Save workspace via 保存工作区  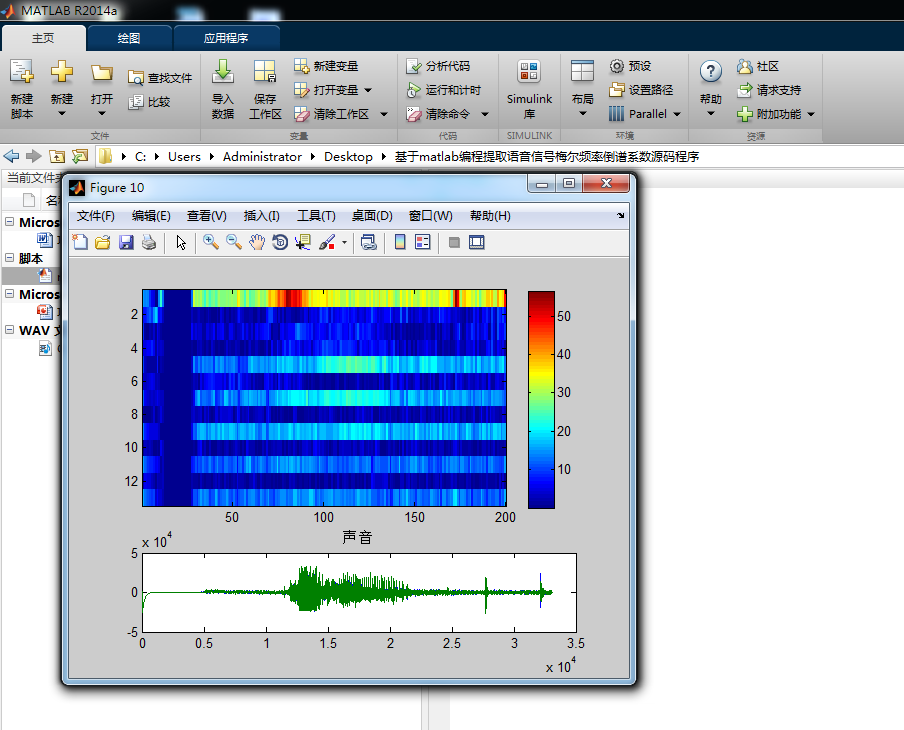coord(265,89)
